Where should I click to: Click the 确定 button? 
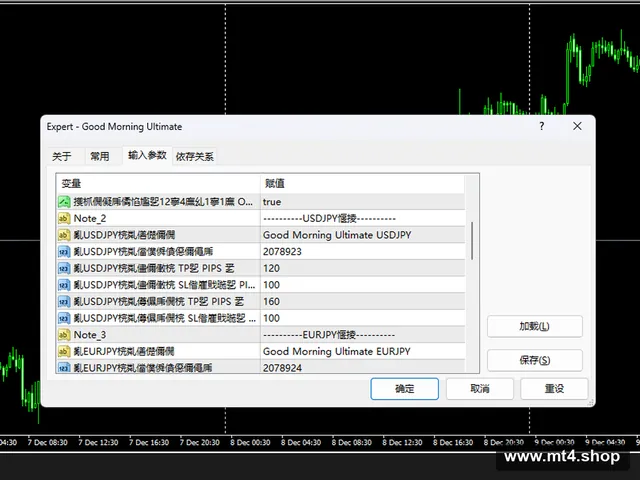click(x=404, y=389)
